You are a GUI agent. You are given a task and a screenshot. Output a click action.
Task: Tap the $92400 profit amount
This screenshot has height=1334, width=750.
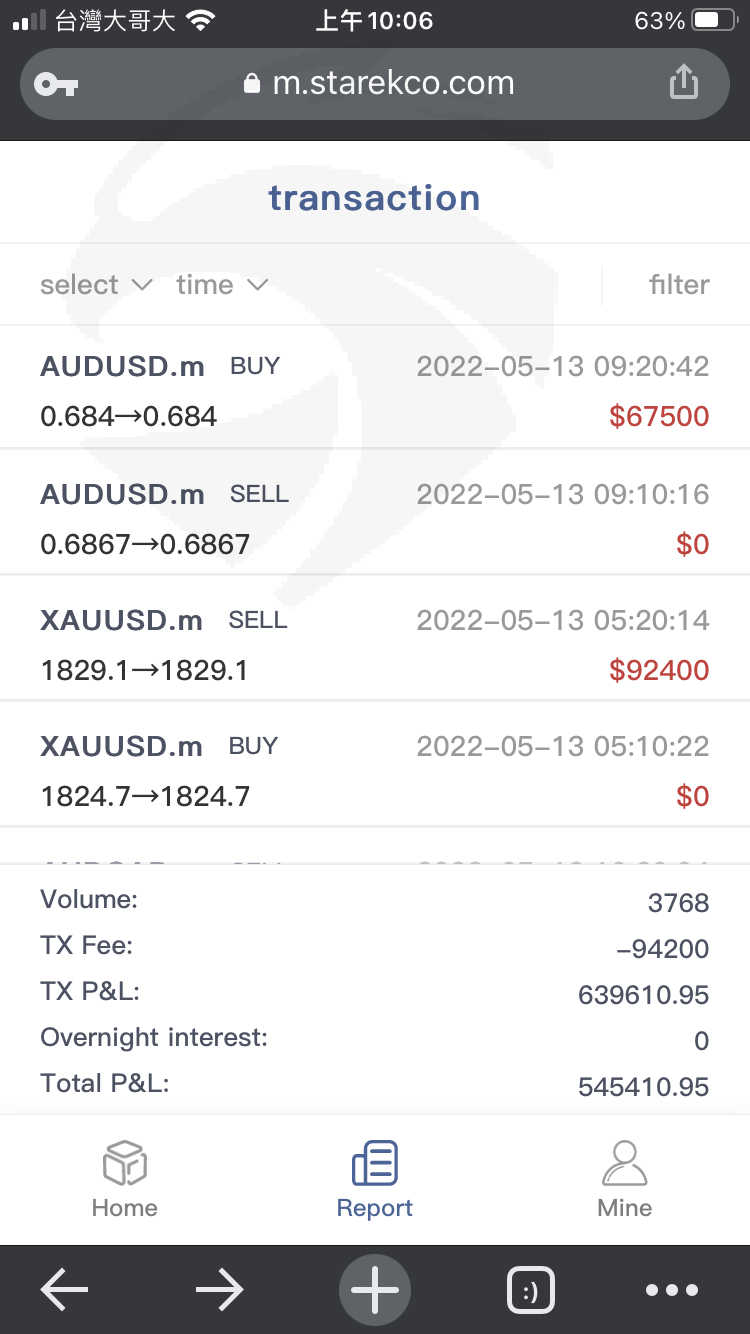tap(659, 670)
